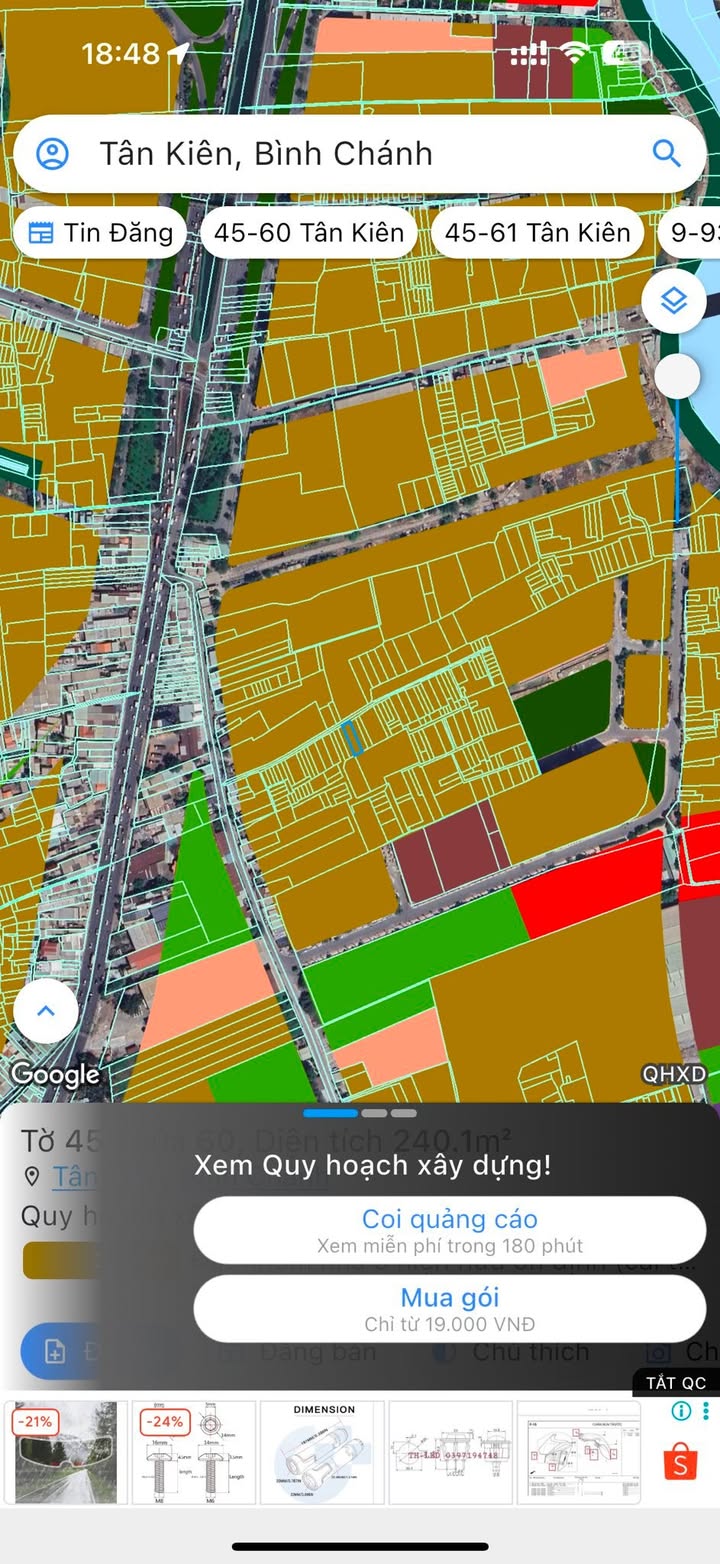Click the Tin Đăng calendar icon
The width and height of the screenshot is (720, 1564).
(40, 233)
